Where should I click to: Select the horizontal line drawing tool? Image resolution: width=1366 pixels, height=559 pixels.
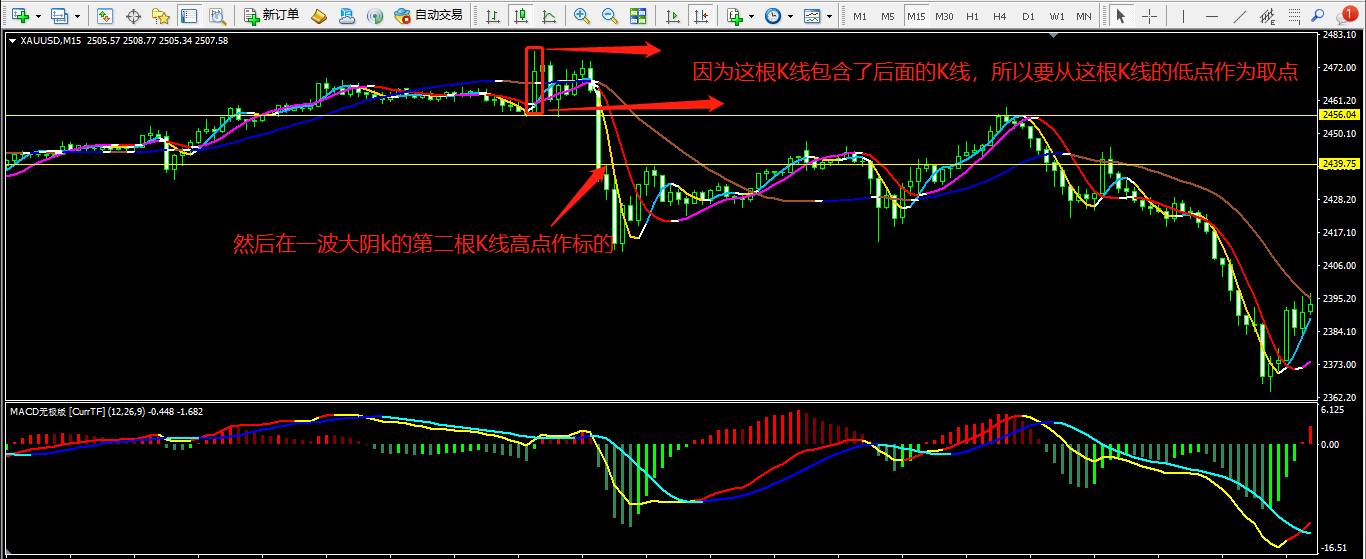click(x=1212, y=16)
